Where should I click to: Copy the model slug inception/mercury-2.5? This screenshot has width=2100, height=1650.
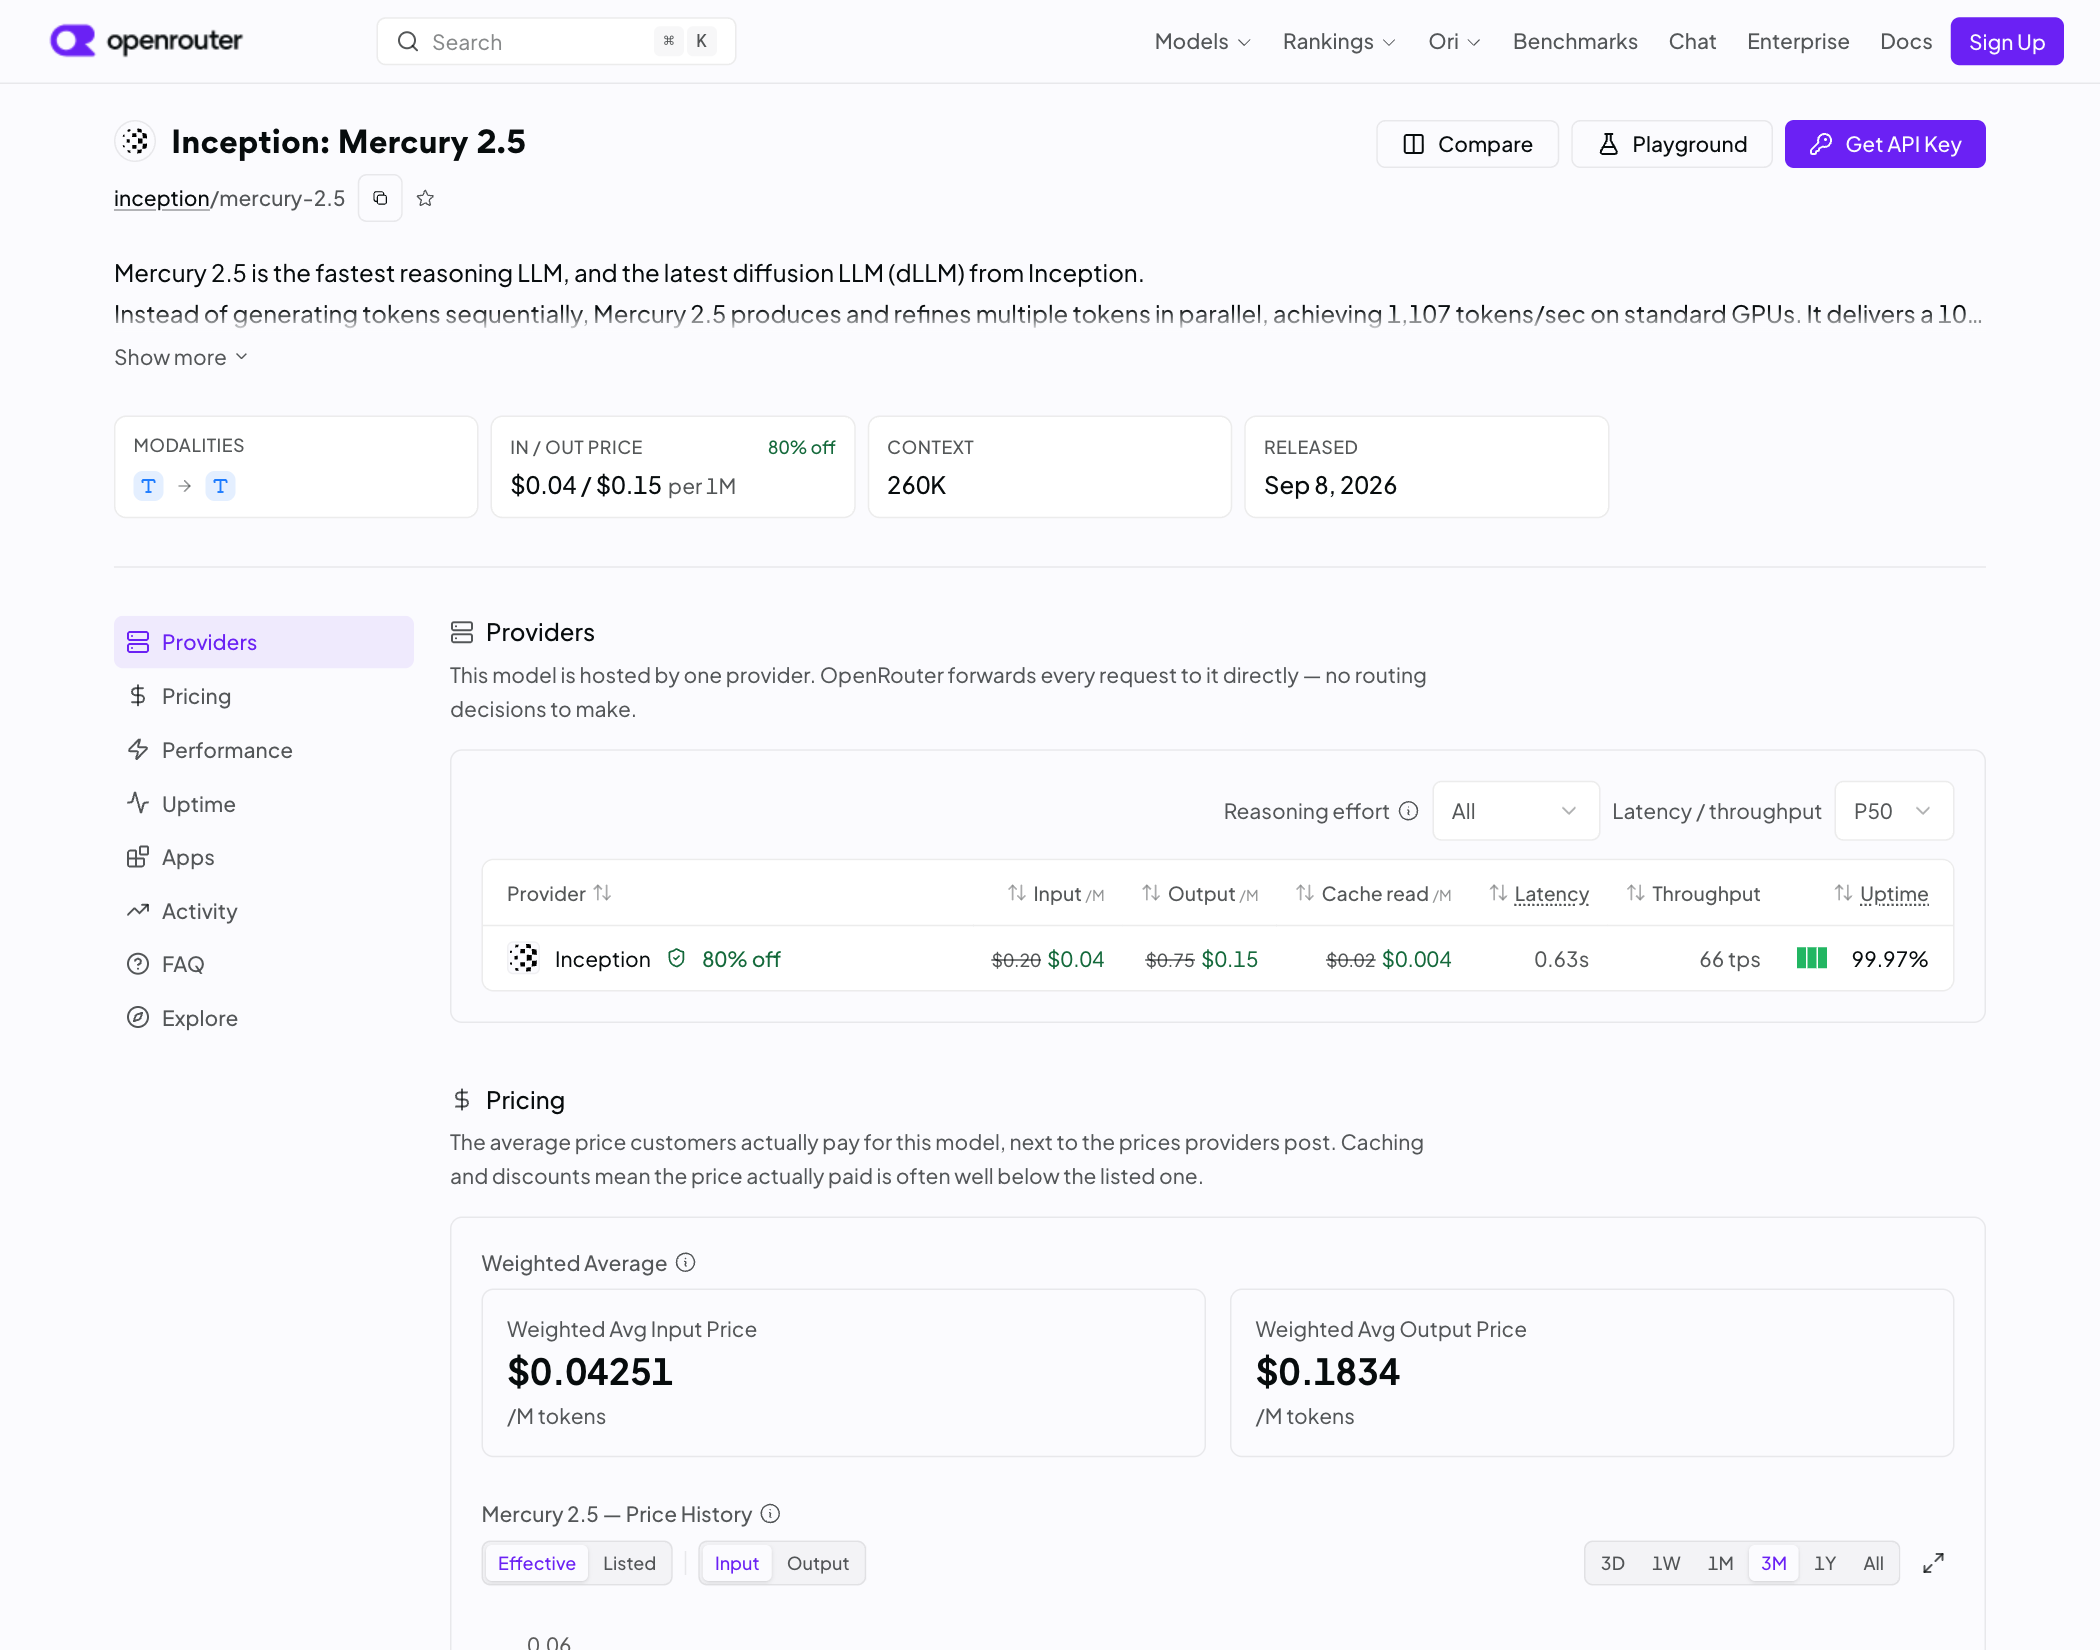point(380,198)
